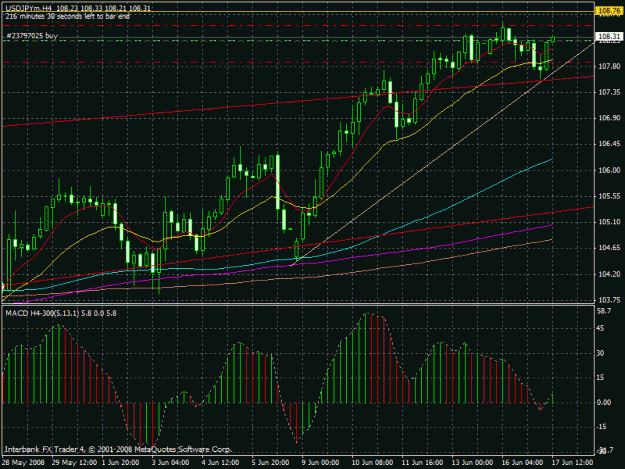625x469 pixels.
Task: Select the solid yellow horizontal line at 108.76
Action: (299, 12)
